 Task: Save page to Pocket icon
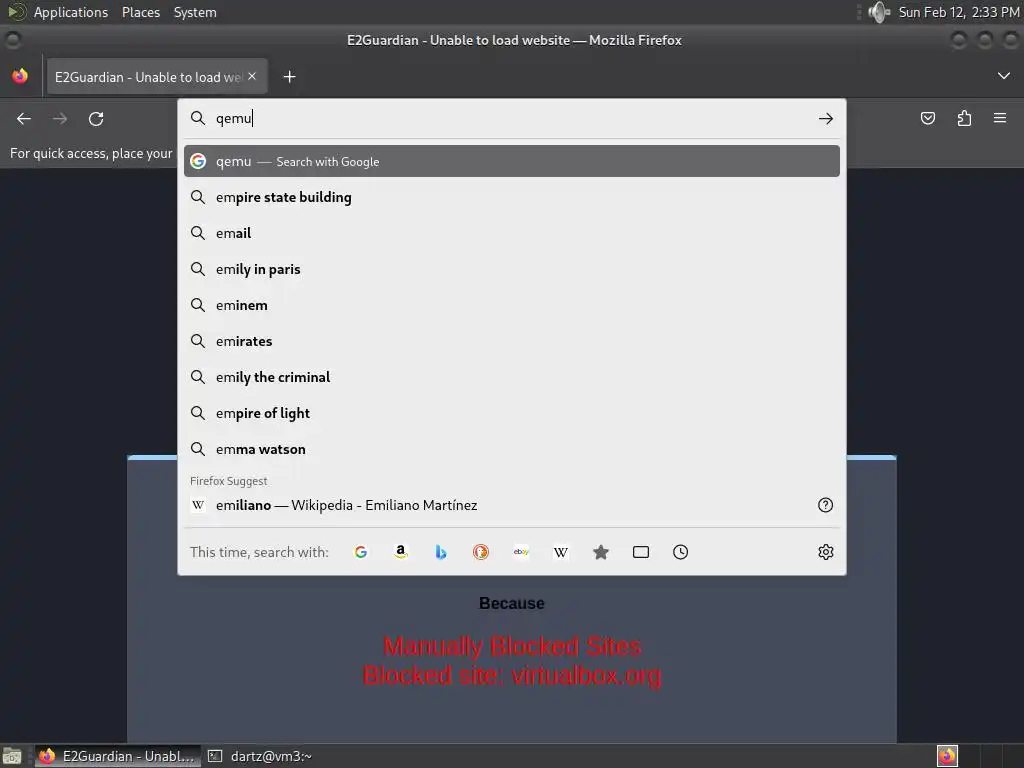(927, 118)
